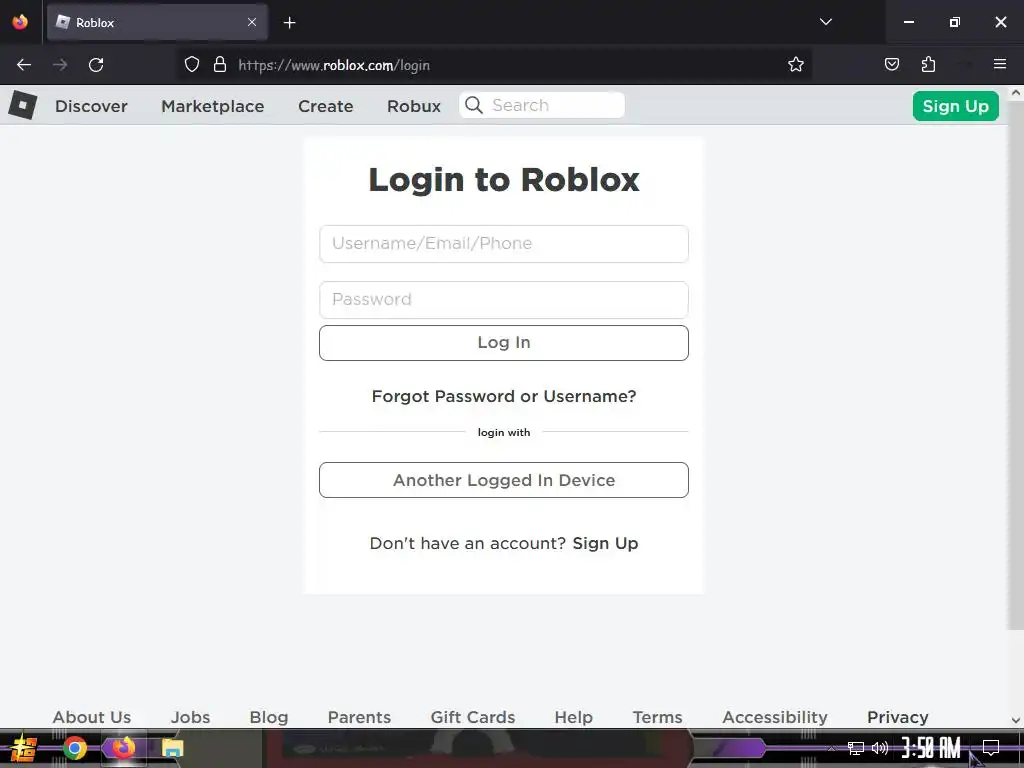Image resolution: width=1024 pixels, height=768 pixels.
Task: Focus the Password field
Action: coord(504,300)
